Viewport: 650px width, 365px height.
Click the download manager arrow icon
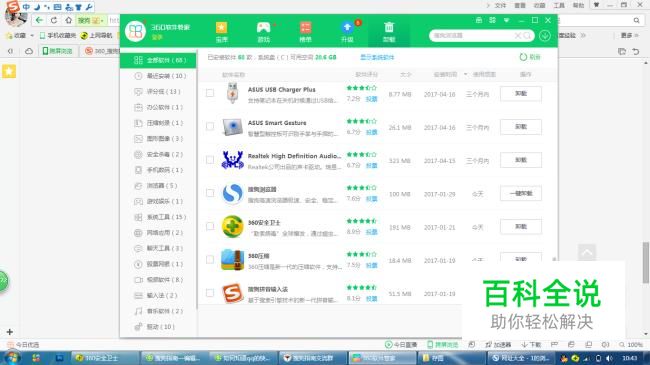coord(545,36)
